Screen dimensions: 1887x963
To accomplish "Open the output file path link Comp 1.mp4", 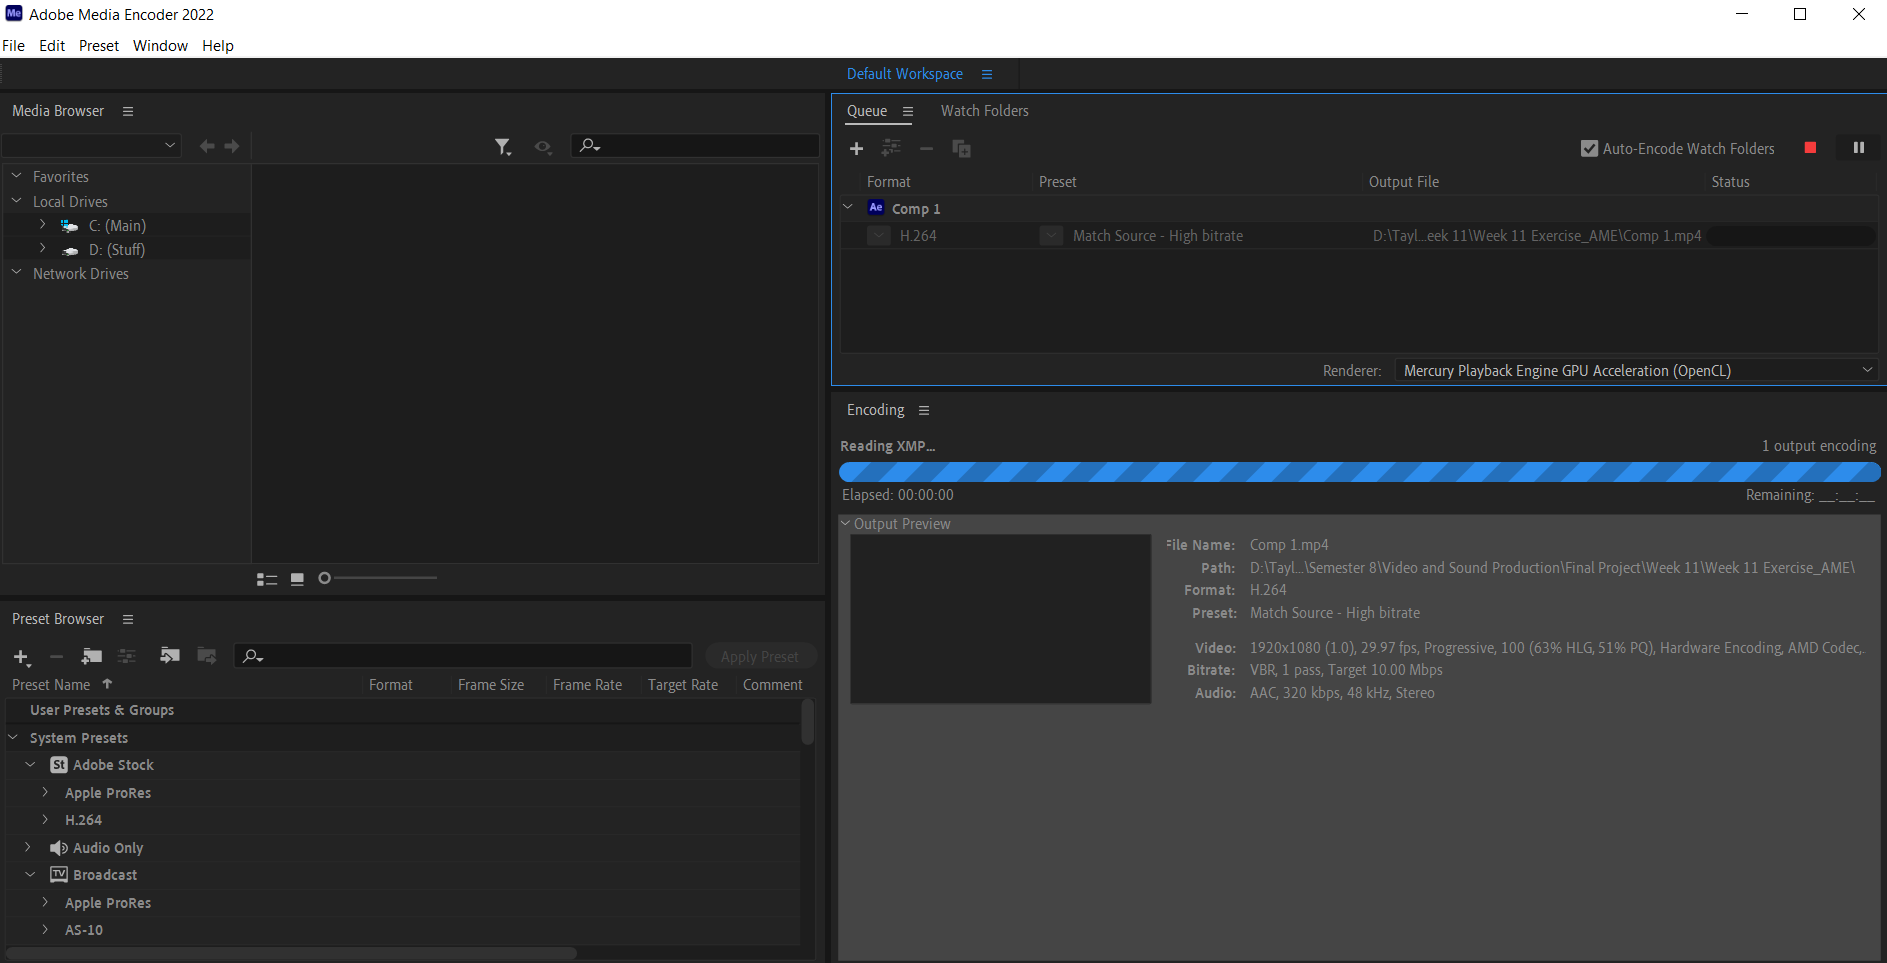I will 1537,236.
